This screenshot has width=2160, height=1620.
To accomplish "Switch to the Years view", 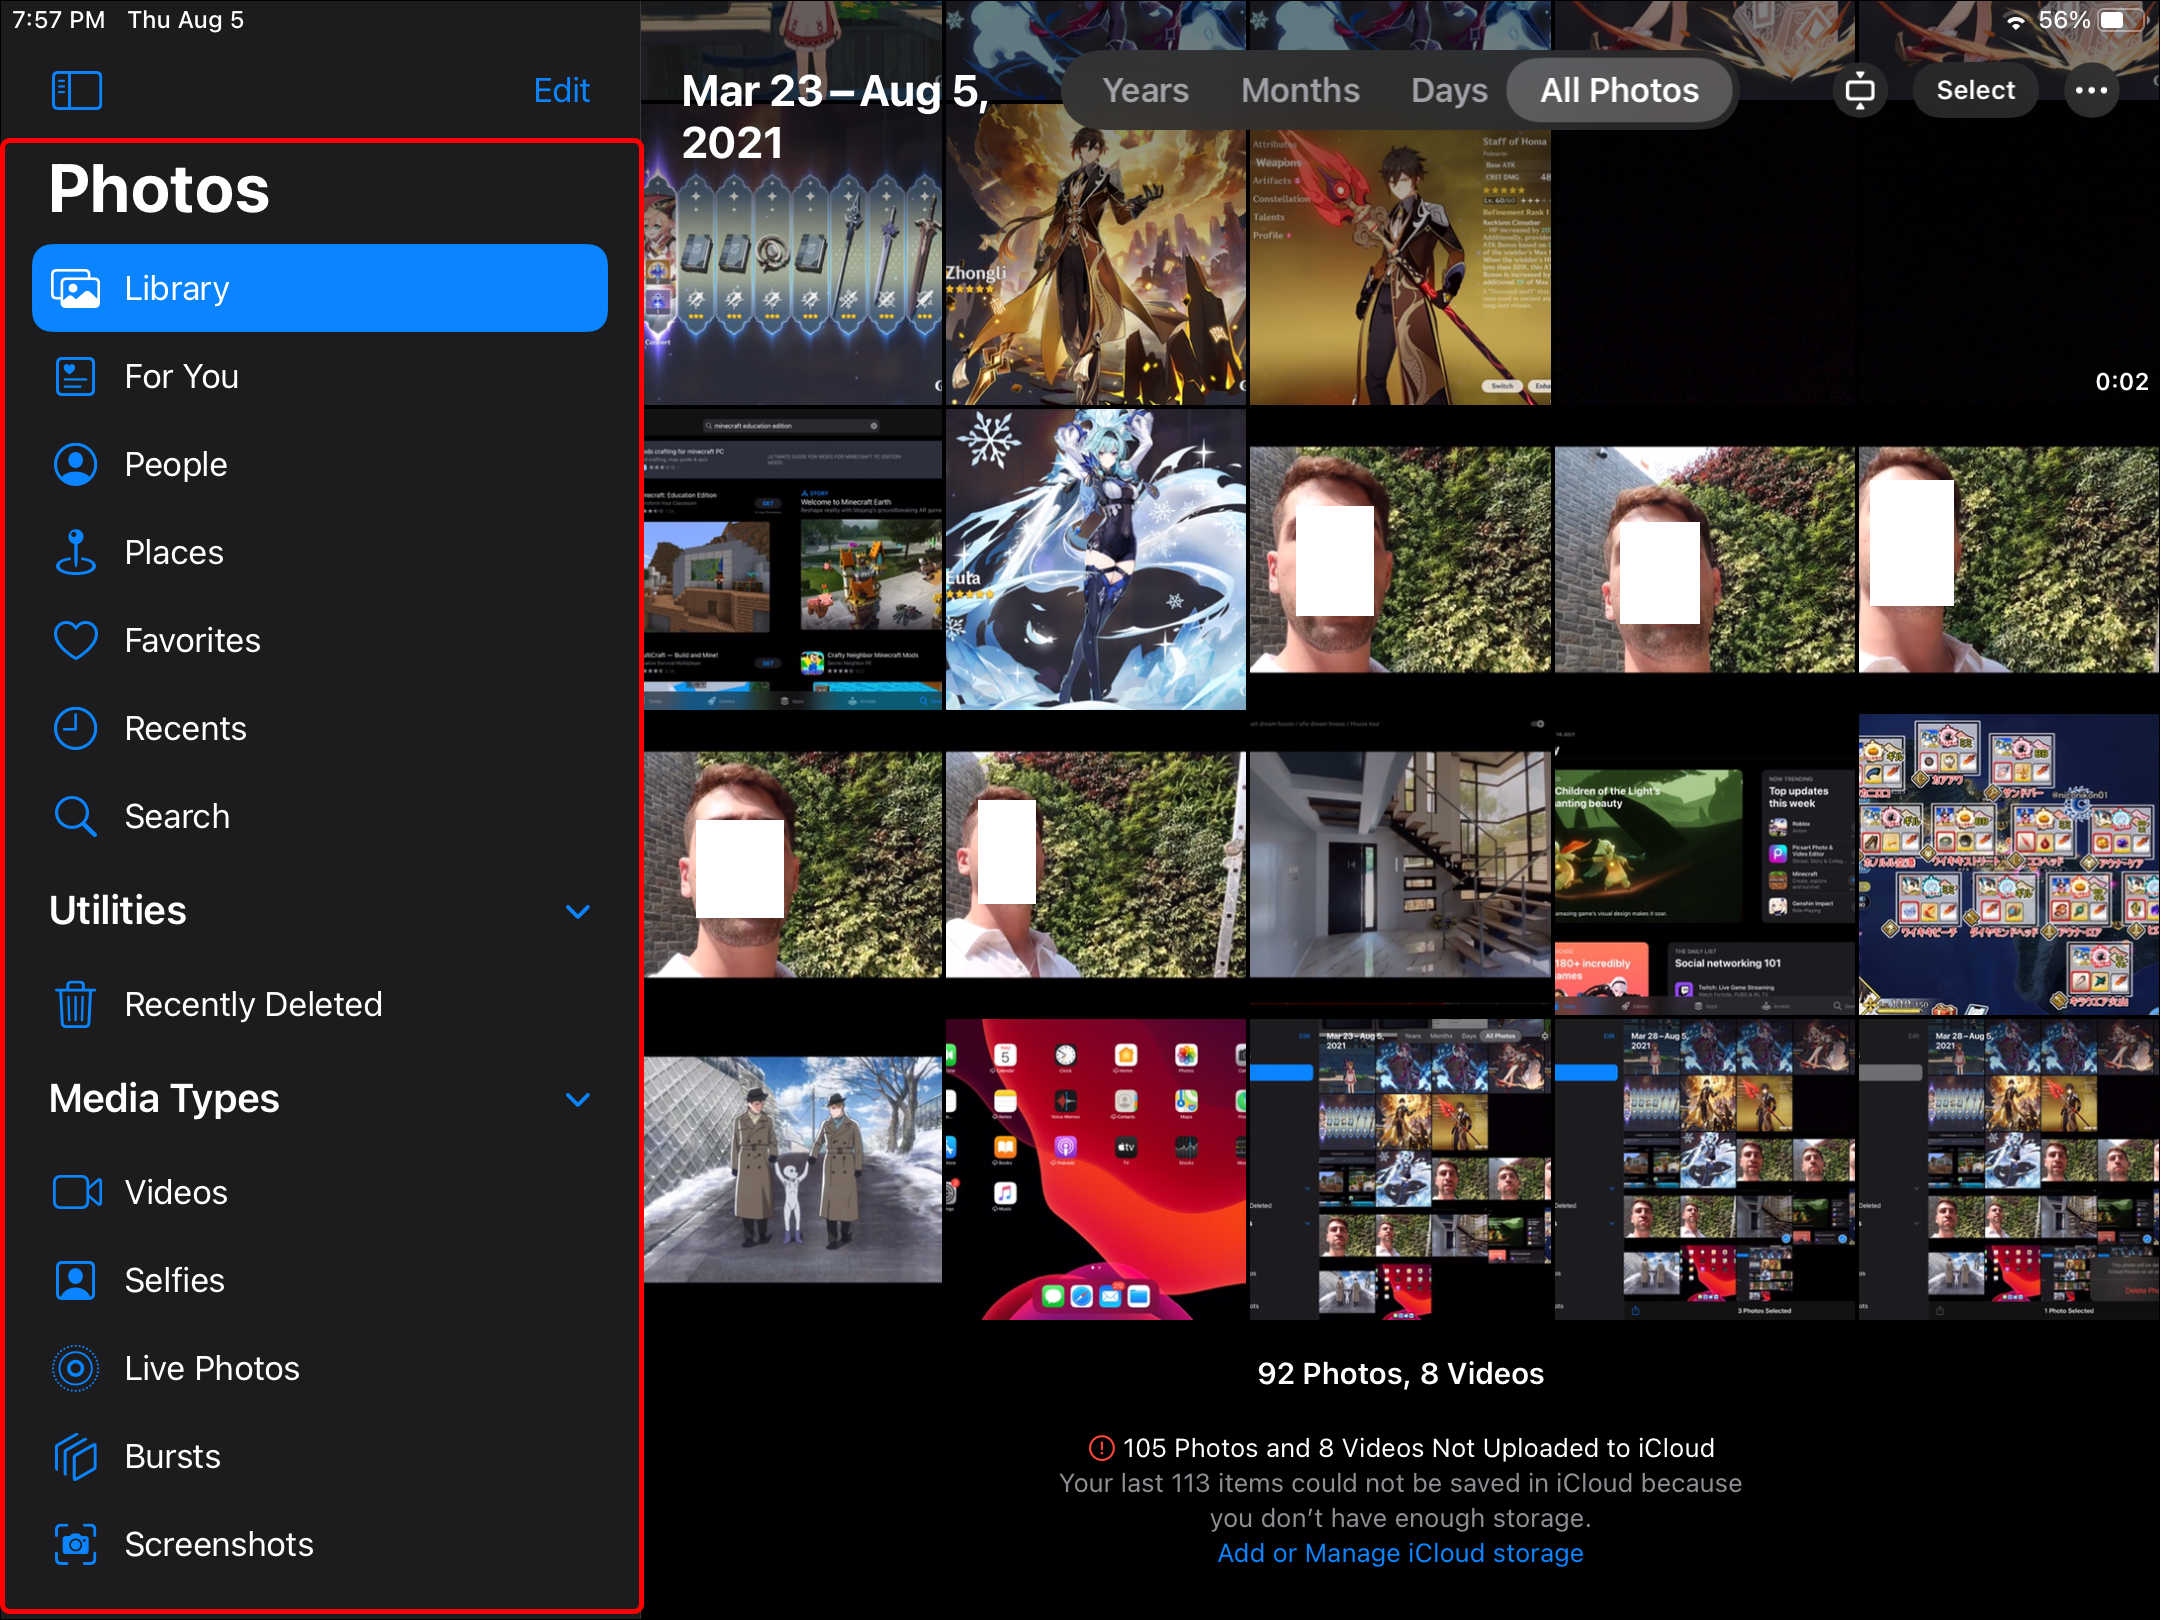I will 1145,90.
